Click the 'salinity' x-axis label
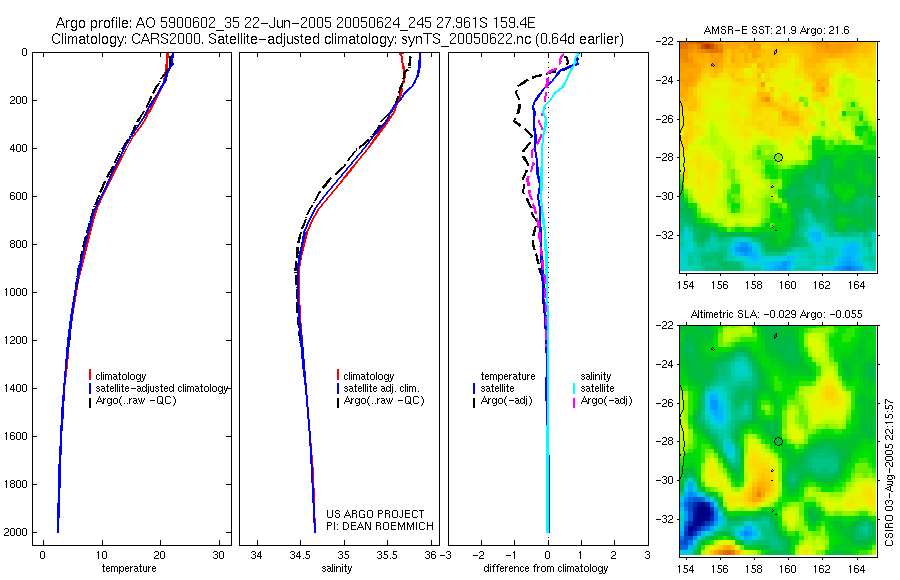 (337, 569)
